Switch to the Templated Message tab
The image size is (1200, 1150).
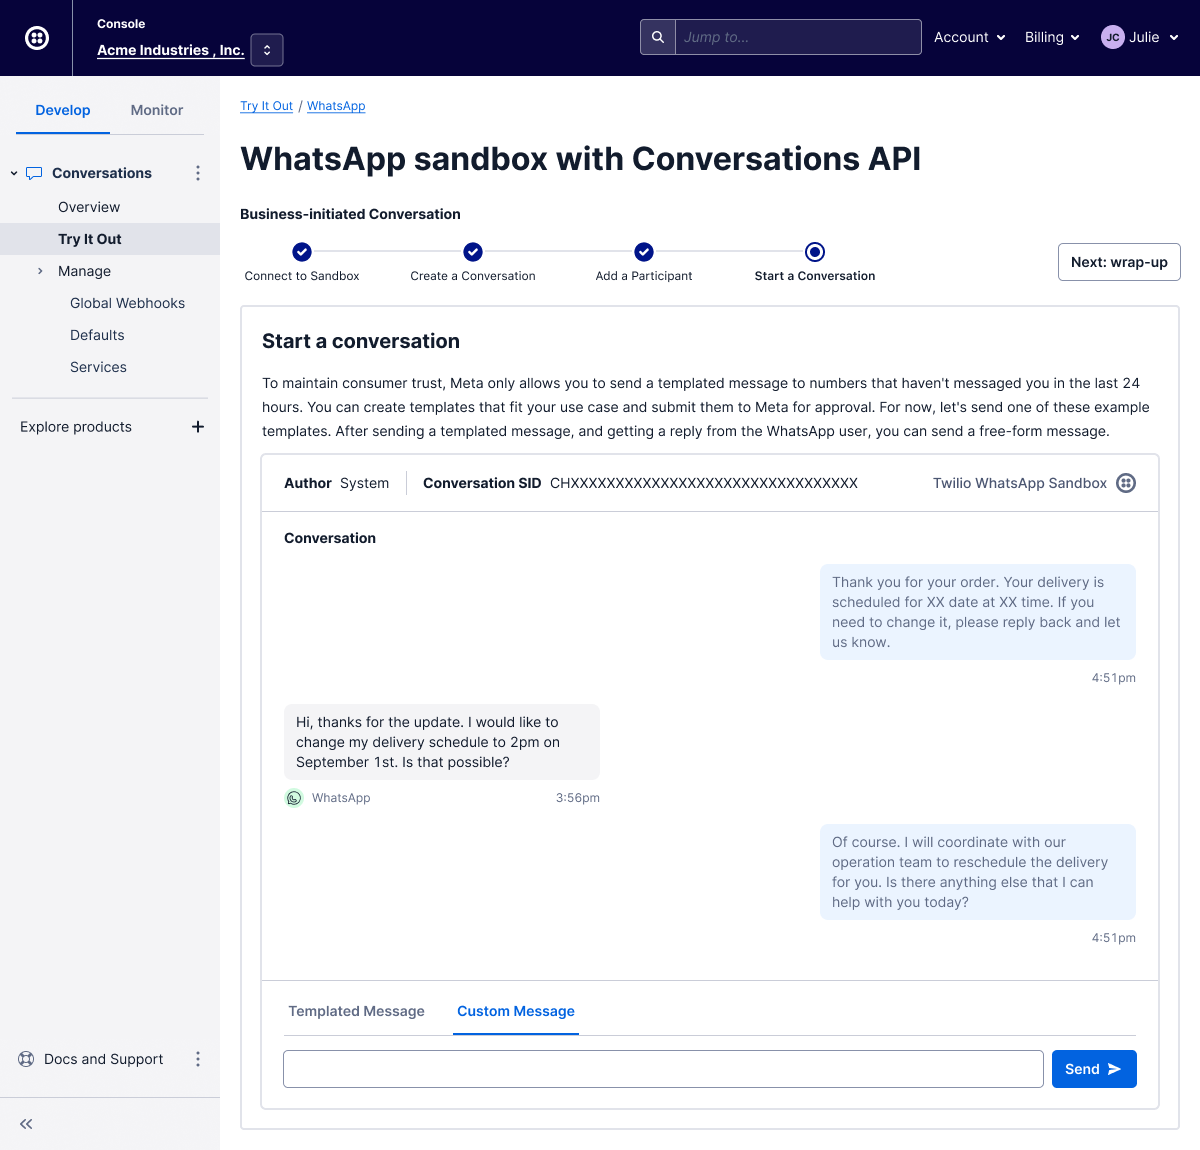coord(356,1011)
